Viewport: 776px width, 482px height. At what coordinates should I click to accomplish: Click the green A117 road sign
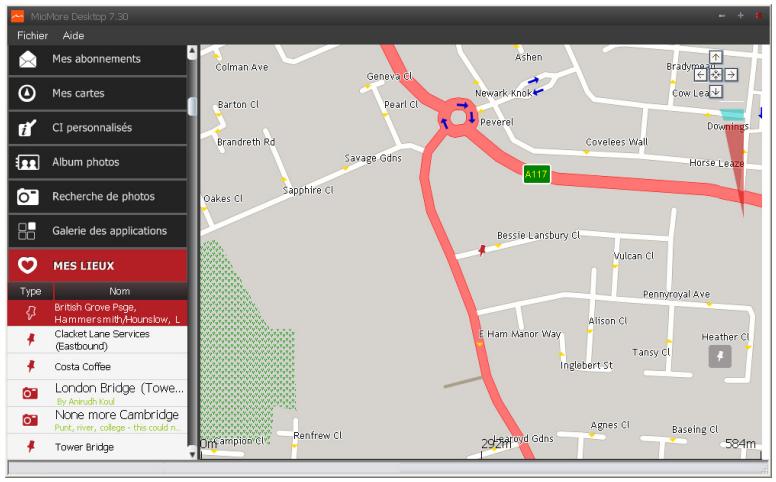(536, 174)
